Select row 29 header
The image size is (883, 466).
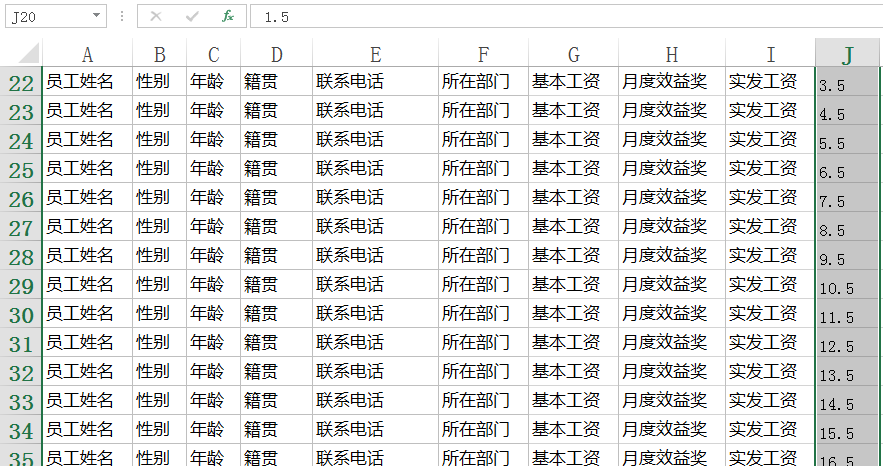pos(21,285)
